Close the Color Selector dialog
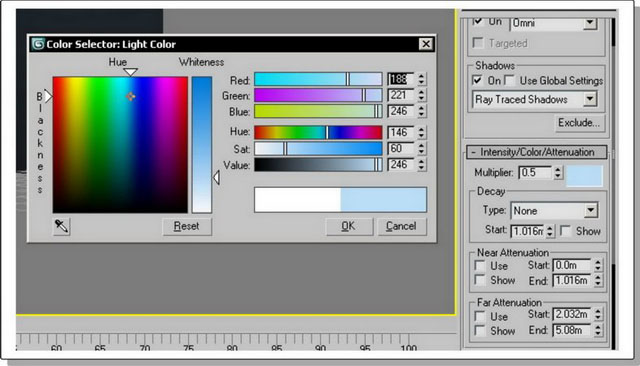 pos(426,44)
